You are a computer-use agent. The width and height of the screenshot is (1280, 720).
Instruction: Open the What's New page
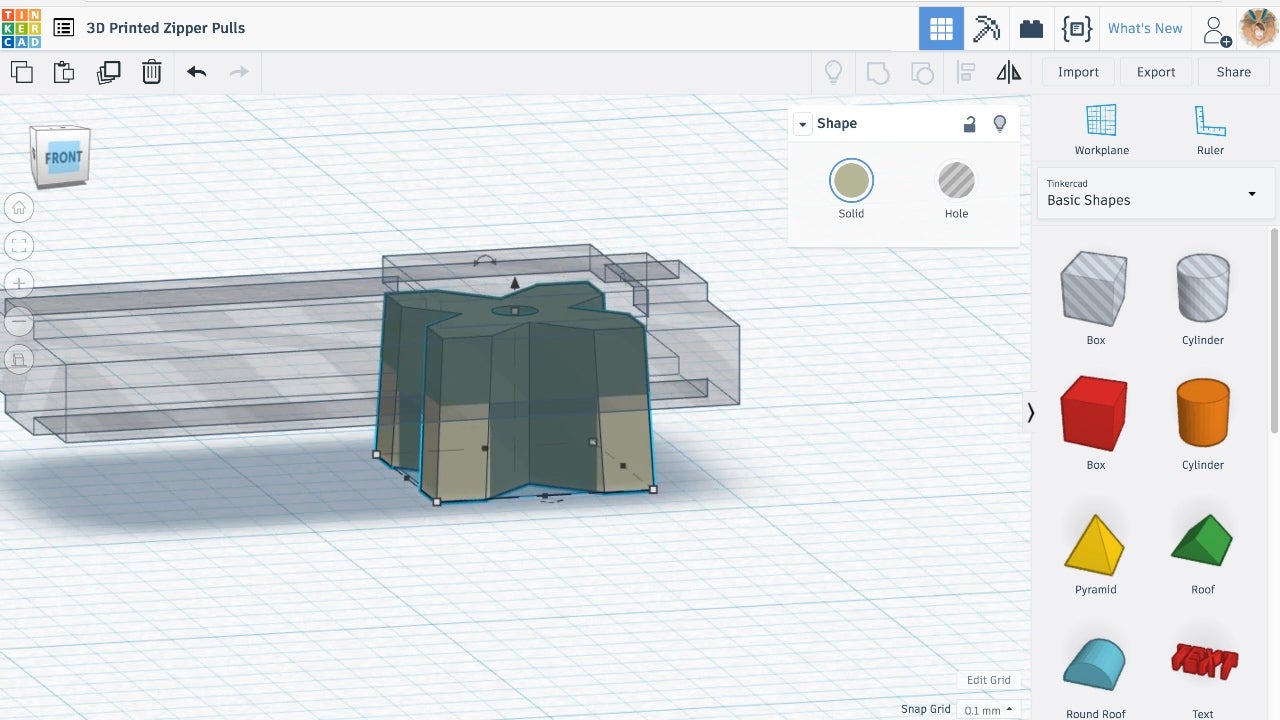[1144, 28]
